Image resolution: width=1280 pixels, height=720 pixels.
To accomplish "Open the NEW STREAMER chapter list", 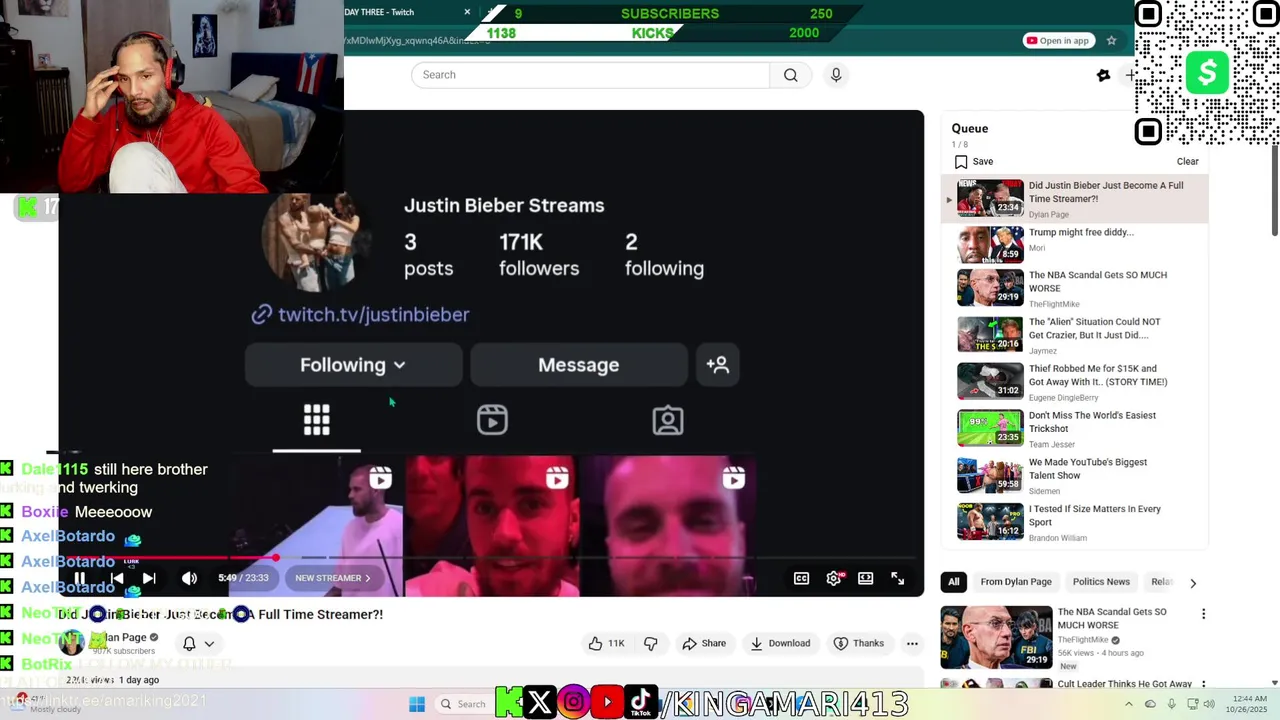I will tap(333, 578).
